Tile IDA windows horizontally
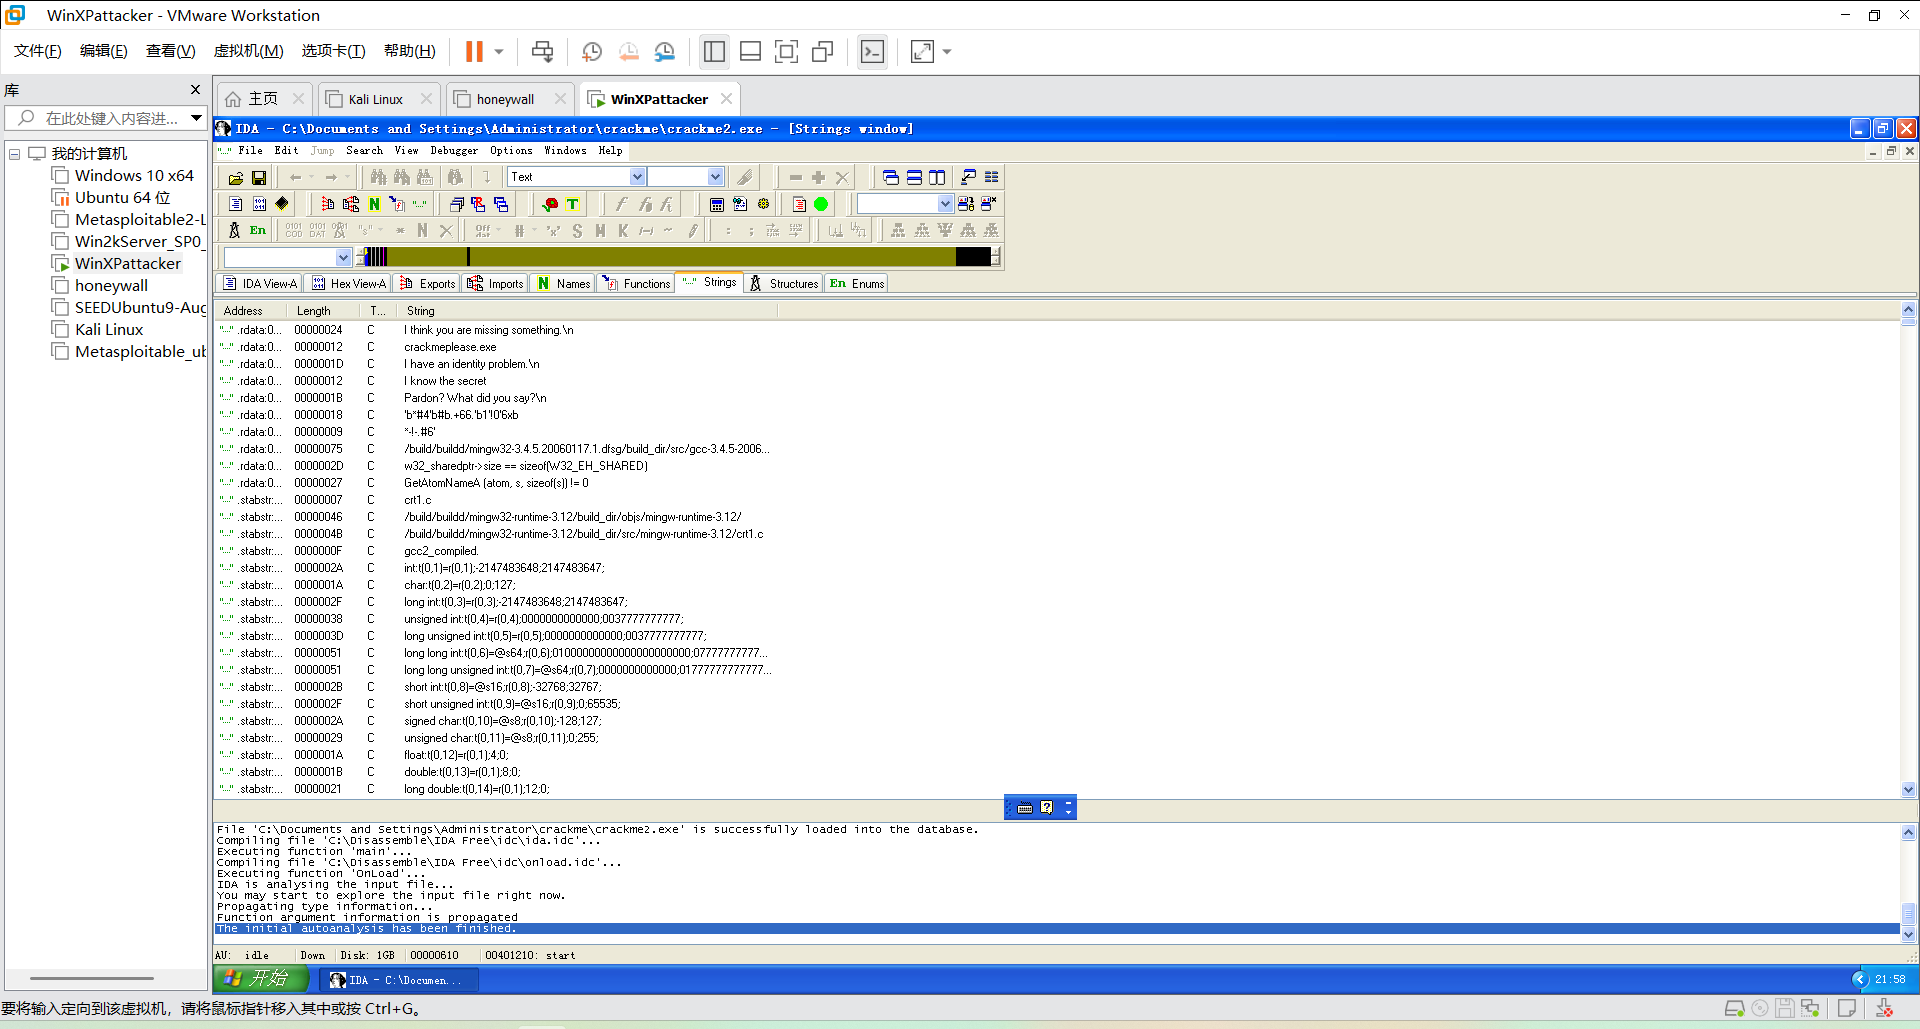Image resolution: width=1920 pixels, height=1029 pixels. (914, 178)
